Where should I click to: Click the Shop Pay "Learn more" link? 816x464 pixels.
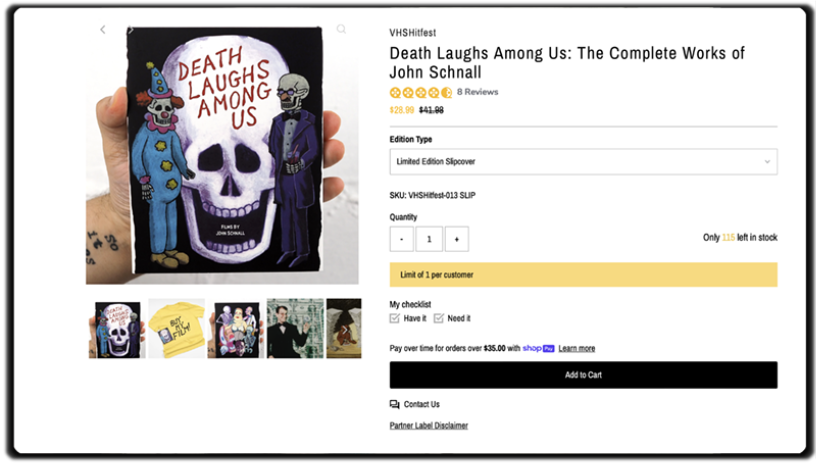pyautogui.click(x=576, y=348)
